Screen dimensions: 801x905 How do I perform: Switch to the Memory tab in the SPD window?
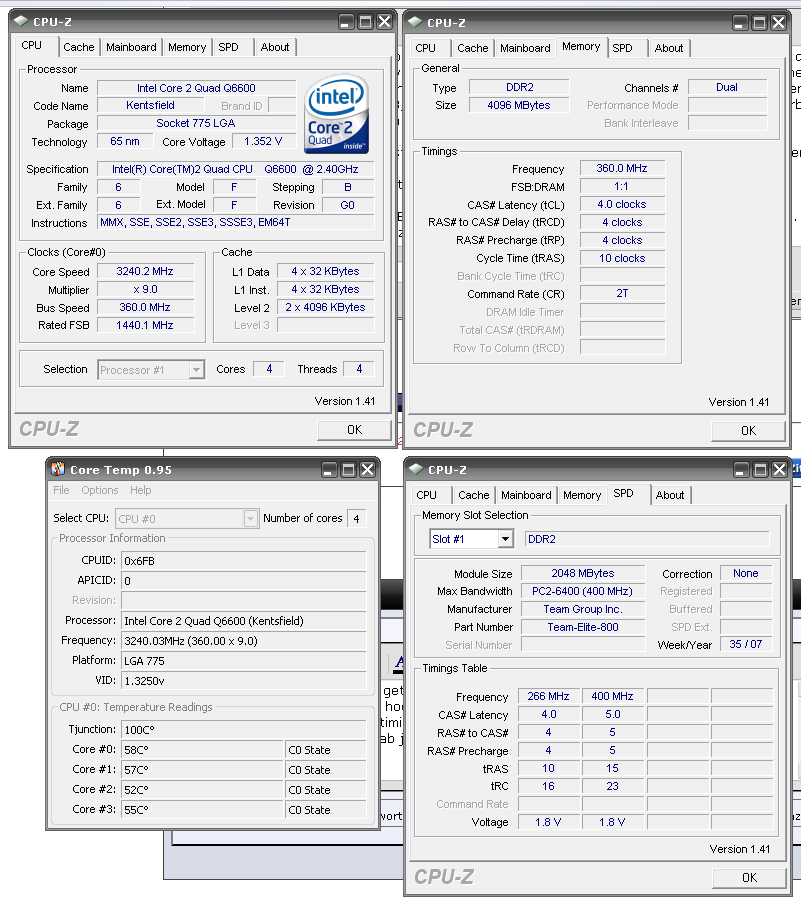pos(582,495)
